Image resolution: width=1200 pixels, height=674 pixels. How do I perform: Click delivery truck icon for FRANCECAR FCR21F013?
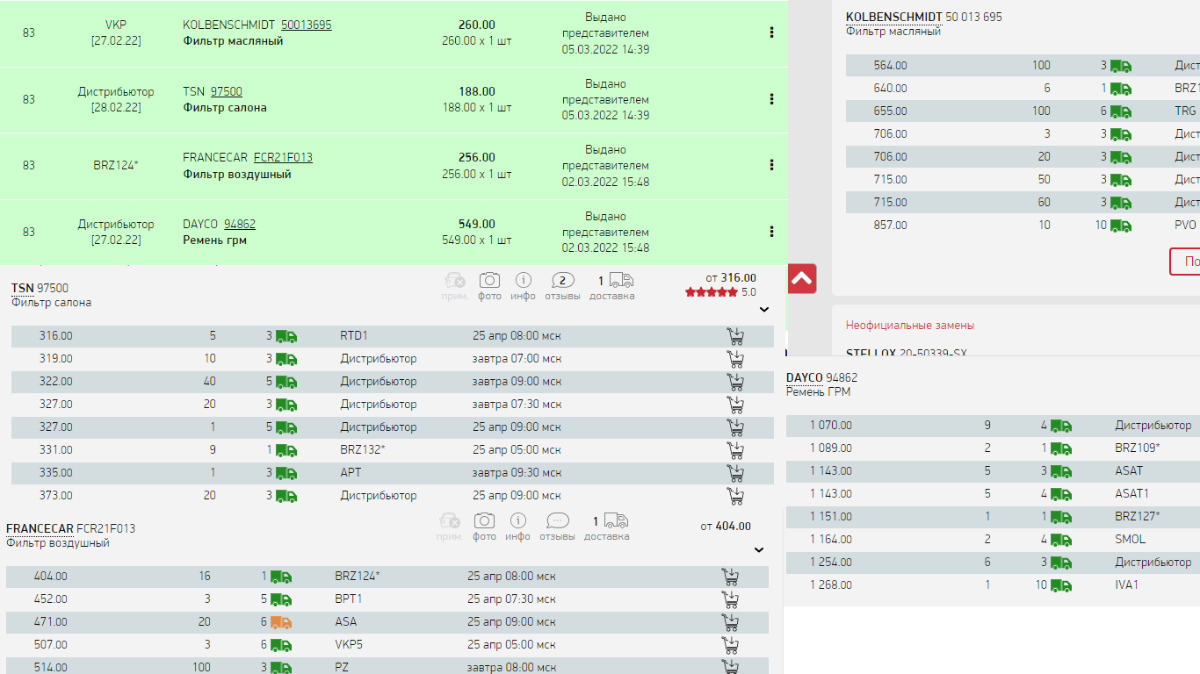pos(616,521)
